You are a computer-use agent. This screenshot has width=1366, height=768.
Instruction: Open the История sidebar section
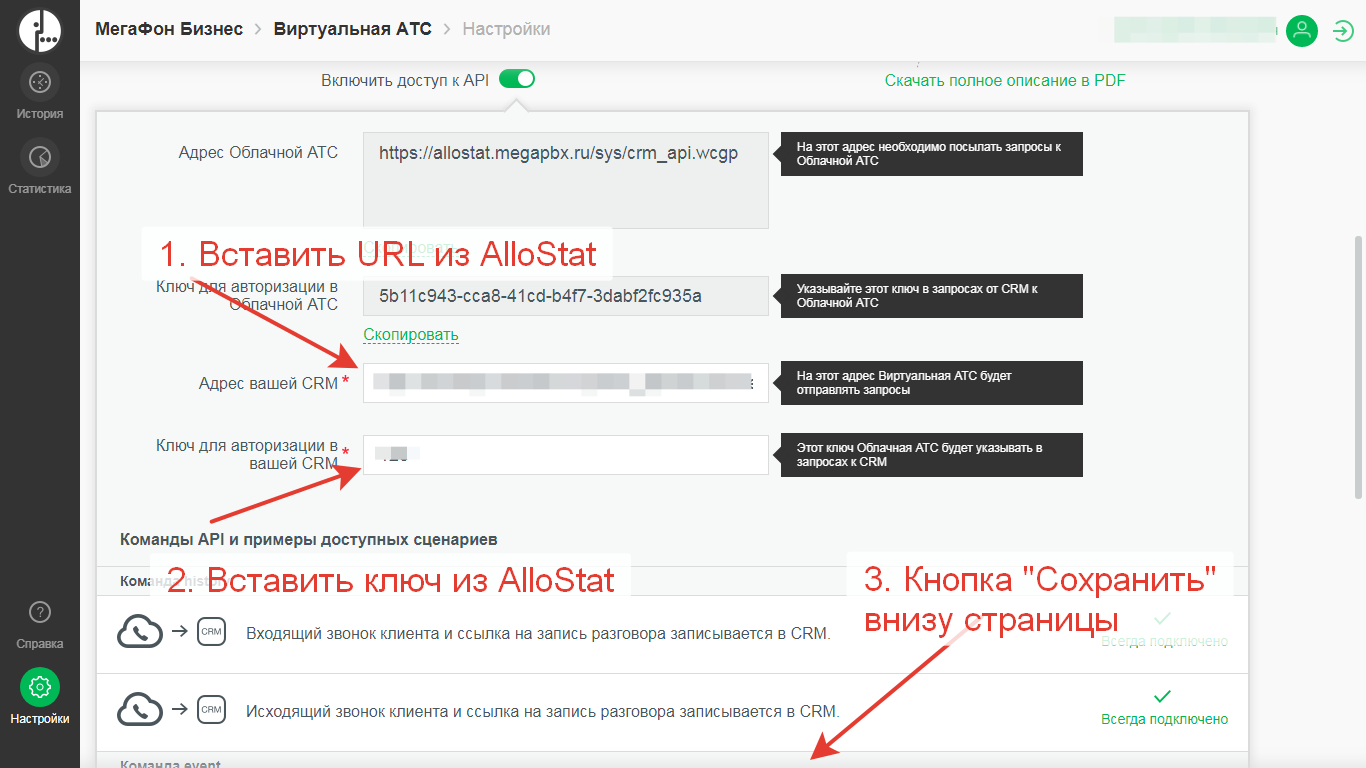coord(39,93)
